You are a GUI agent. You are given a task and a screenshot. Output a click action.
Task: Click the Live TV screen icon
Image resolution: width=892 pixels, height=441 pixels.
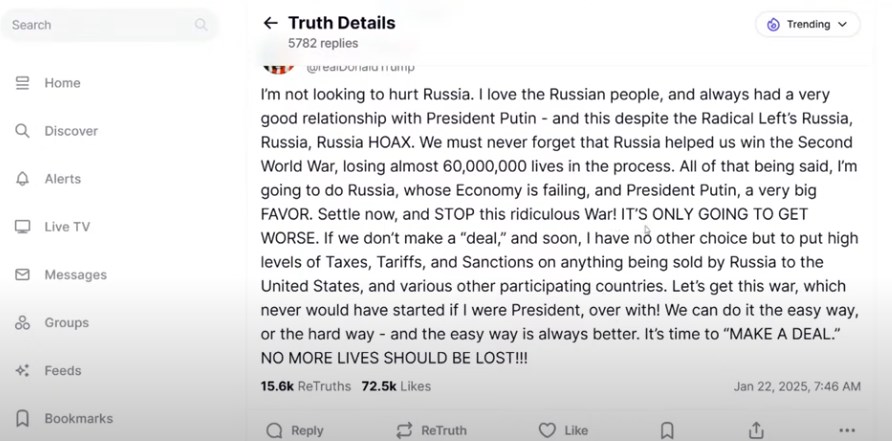(x=22, y=227)
